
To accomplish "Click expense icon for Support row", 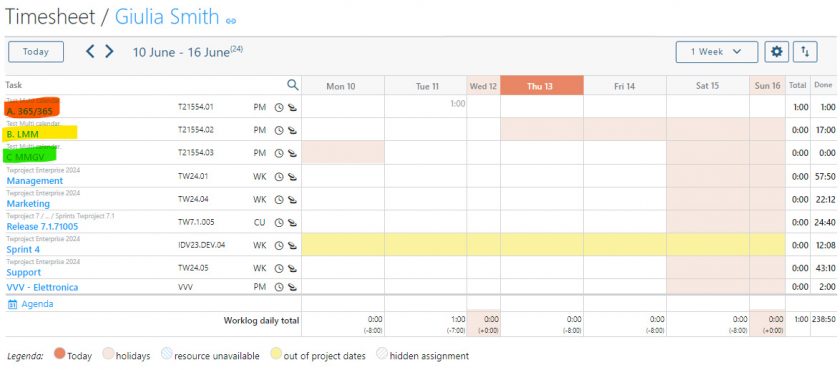I will tap(292, 268).
